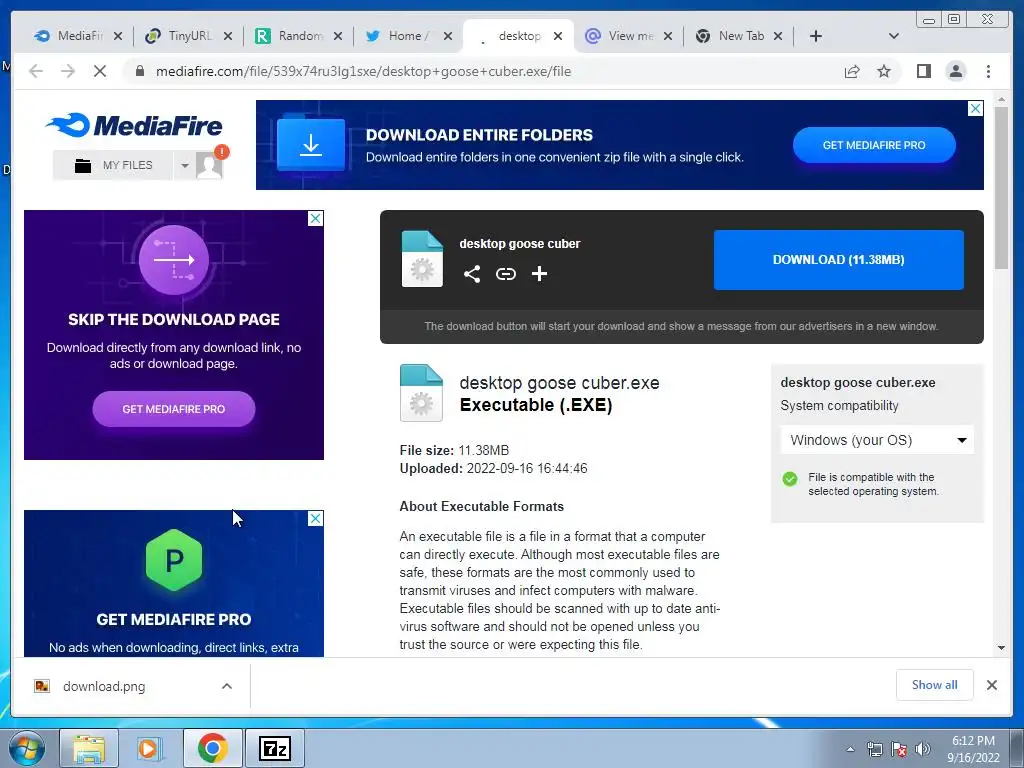Click purple GET MEDIAFIRE PRO button

pyautogui.click(x=174, y=409)
